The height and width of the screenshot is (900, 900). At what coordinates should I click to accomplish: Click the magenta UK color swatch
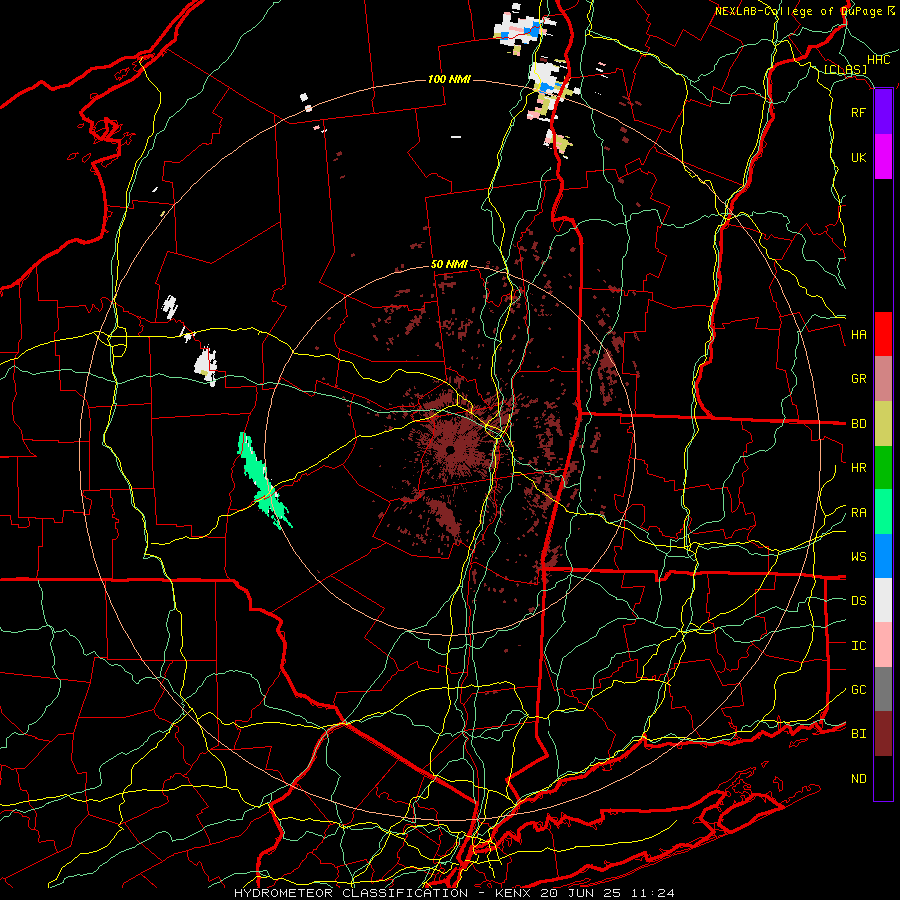pos(883,157)
